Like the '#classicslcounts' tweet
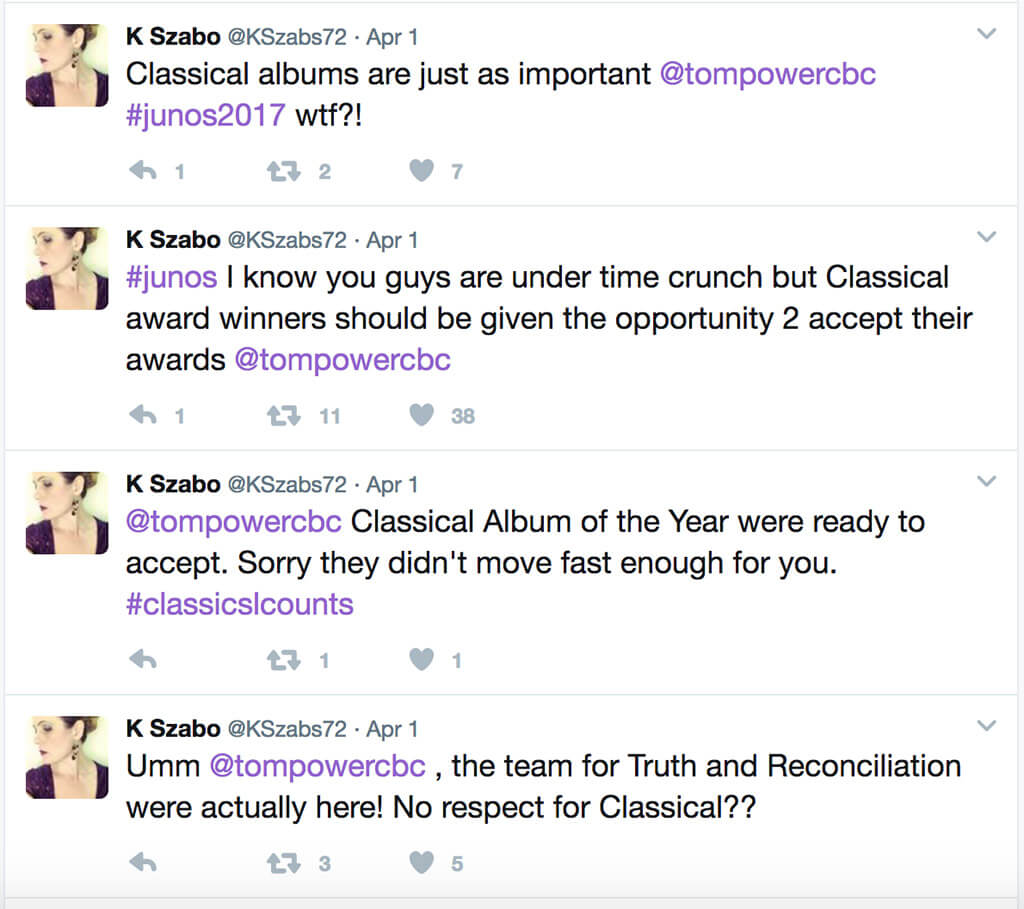This screenshot has height=909, width=1024. (423, 660)
